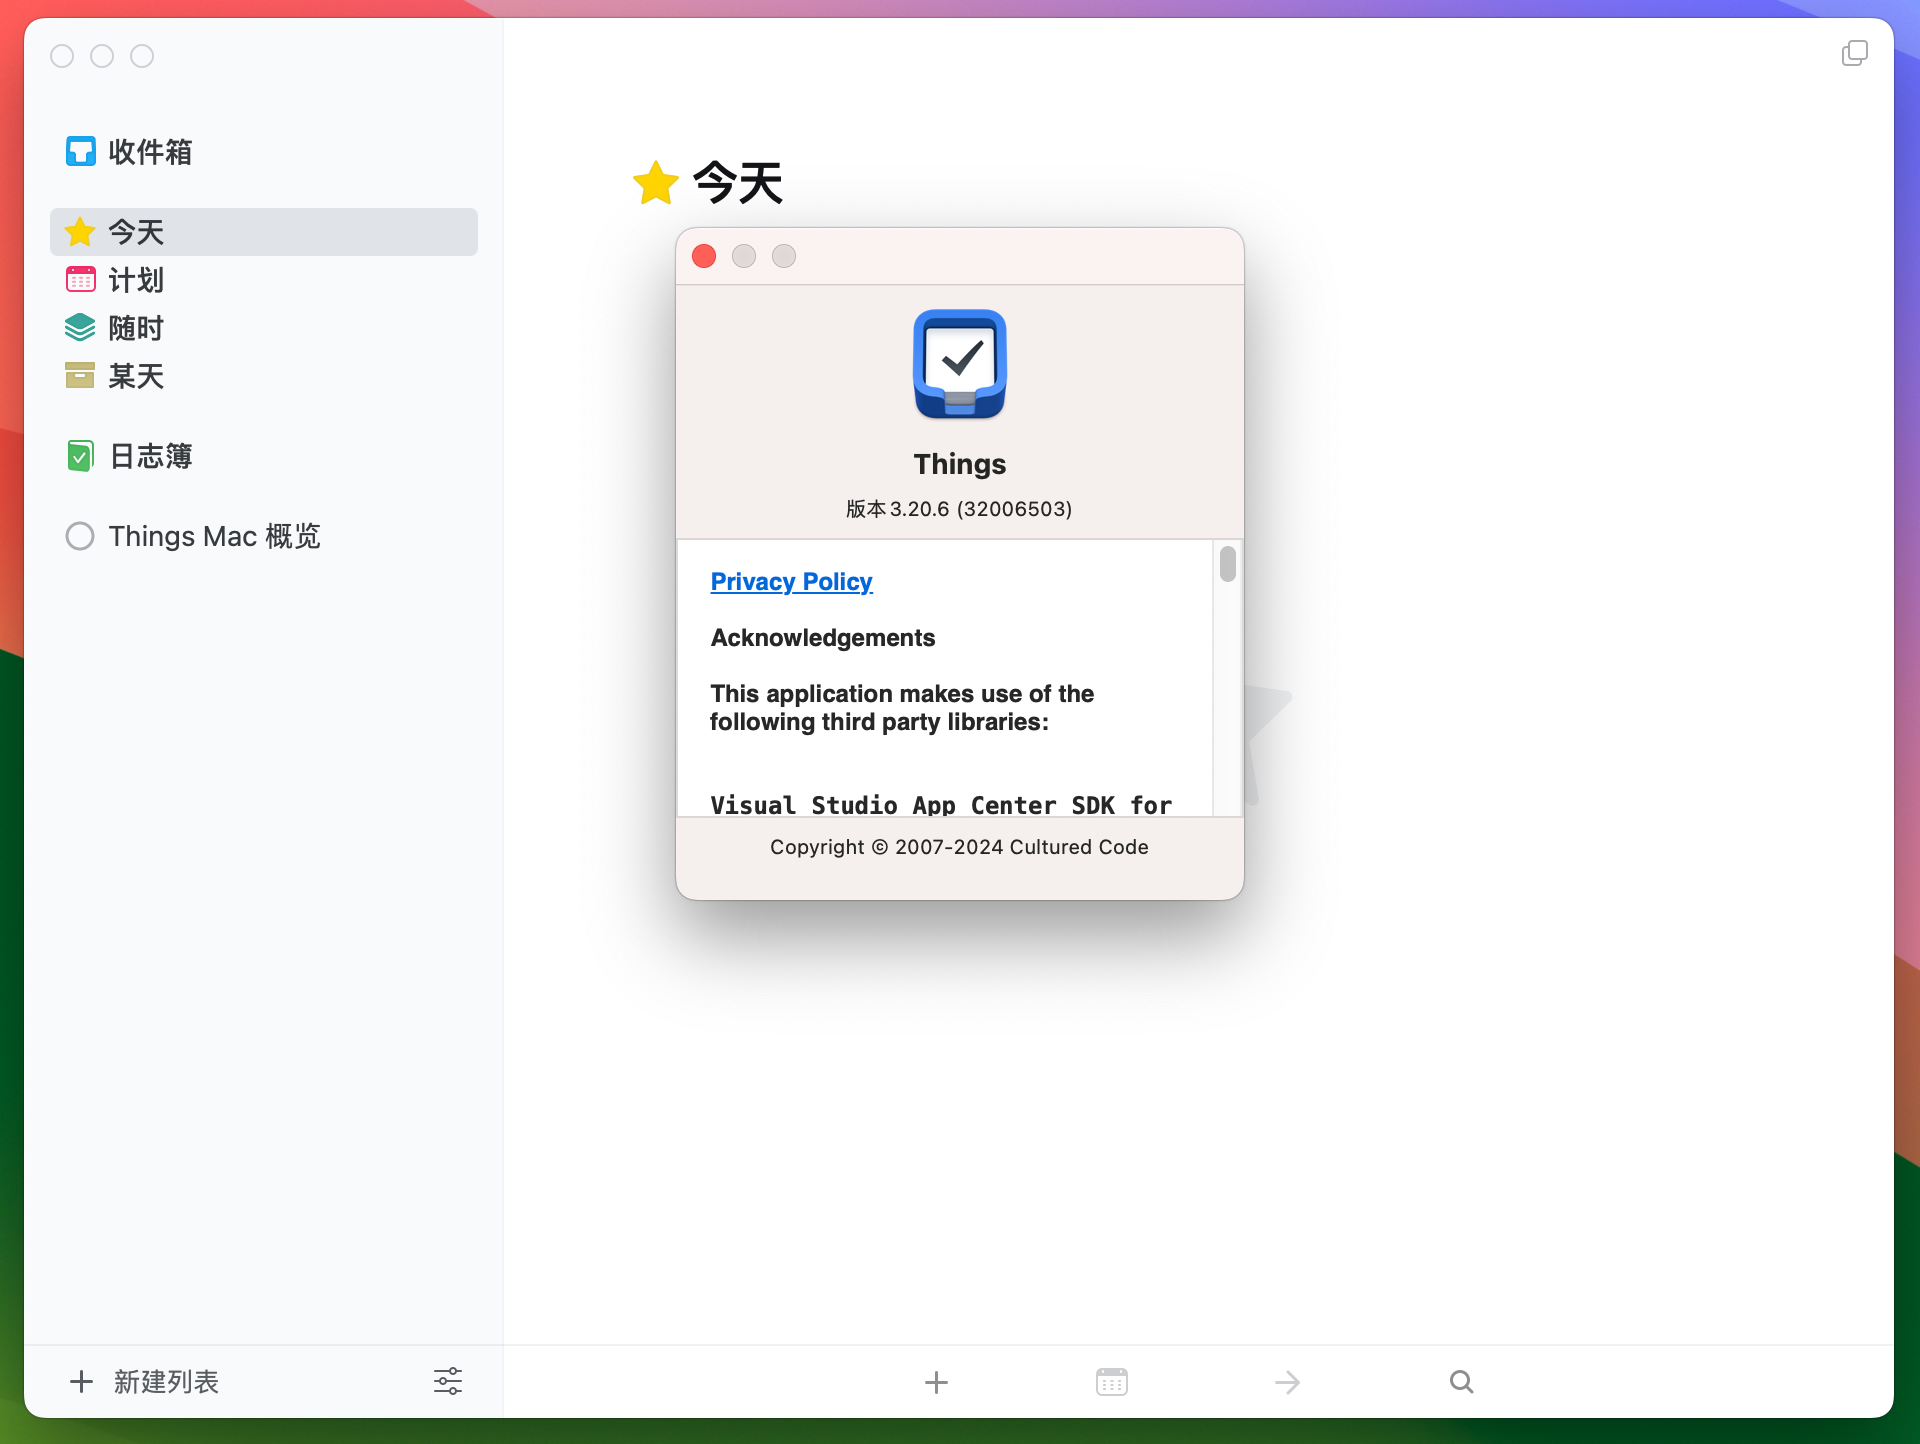Open quick find with the magnifier icon
Screen dimensions: 1920x1444
coord(1462,1382)
